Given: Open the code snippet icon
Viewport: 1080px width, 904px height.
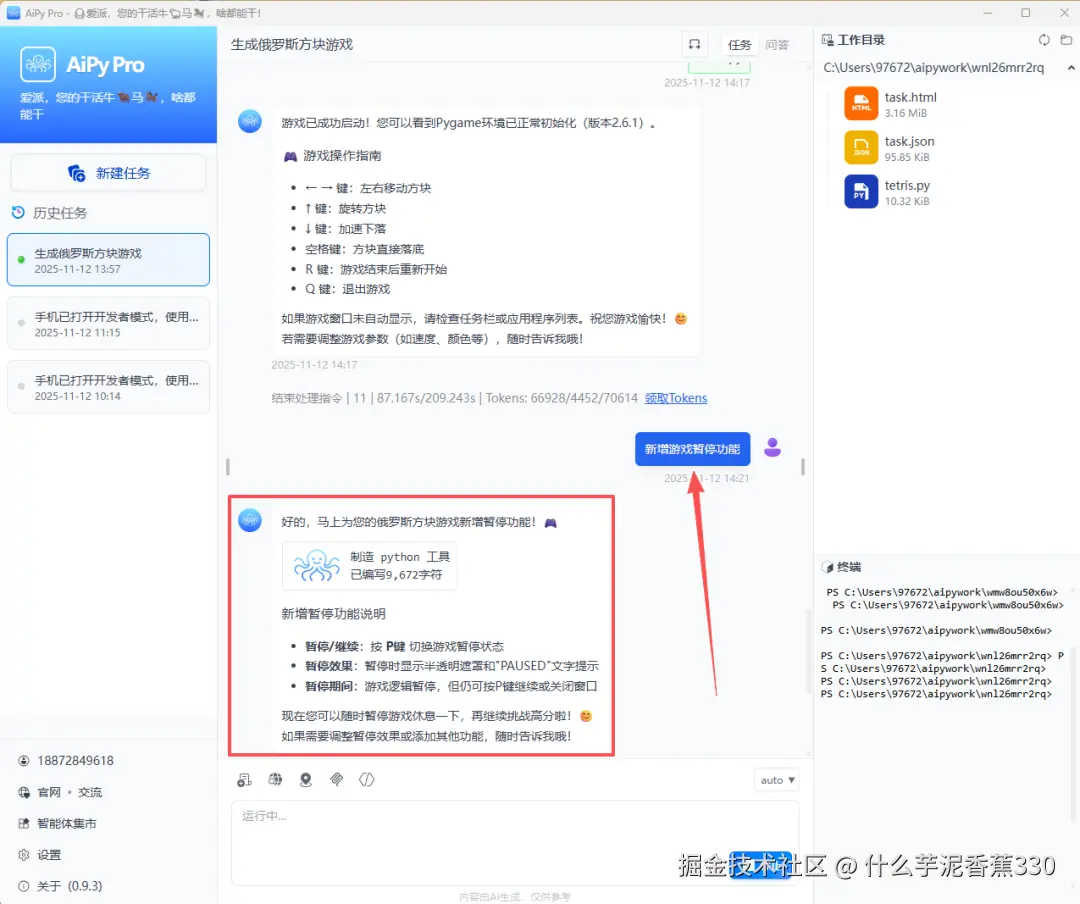Looking at the screenshot, I should coord(367,779).
